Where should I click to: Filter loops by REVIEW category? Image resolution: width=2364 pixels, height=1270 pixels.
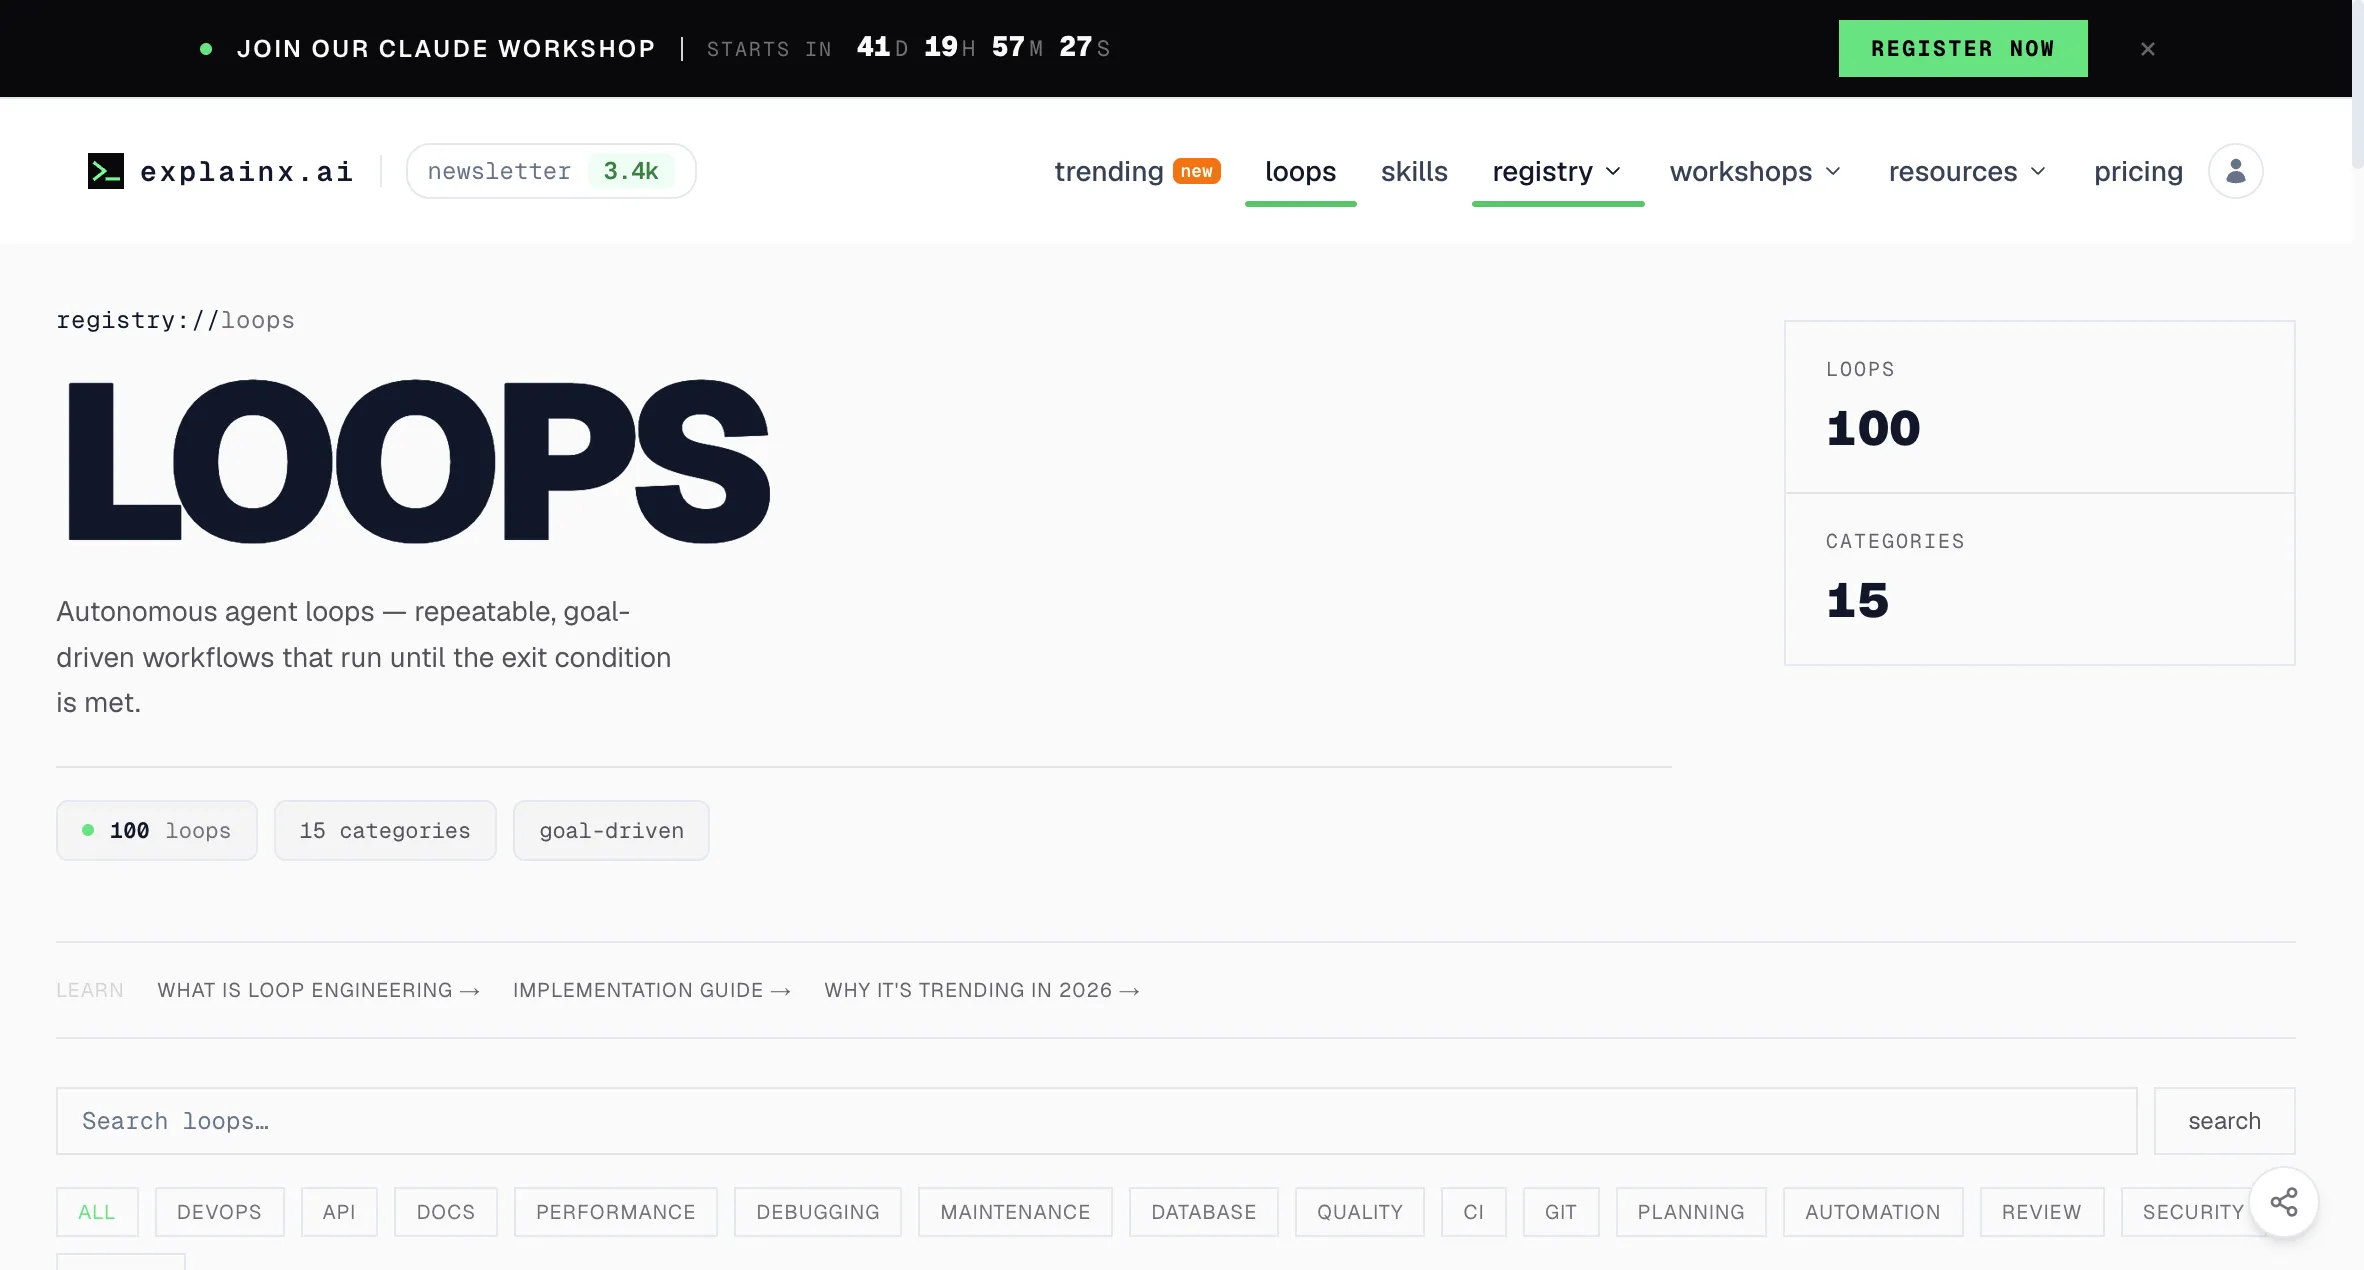[2041, 1212]
